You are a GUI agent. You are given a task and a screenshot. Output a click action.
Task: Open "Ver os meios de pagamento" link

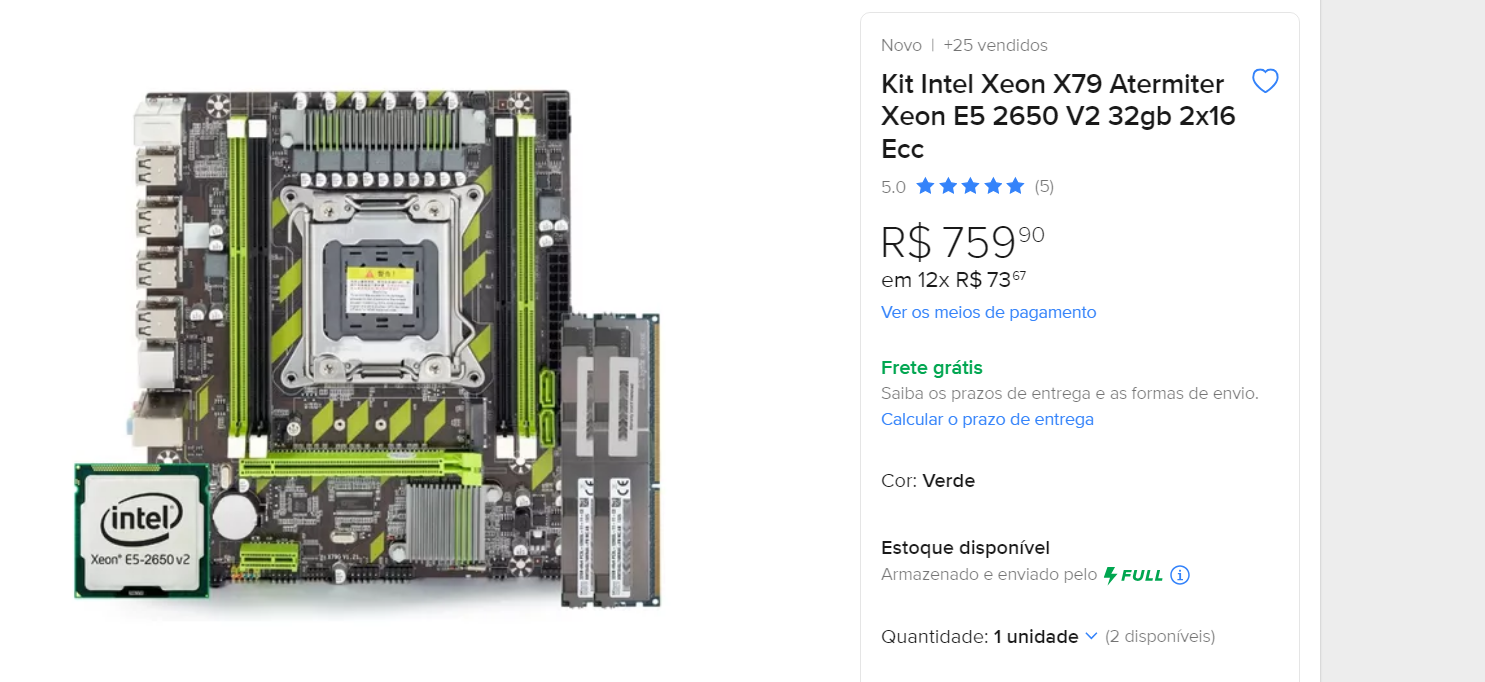(988, 312)
